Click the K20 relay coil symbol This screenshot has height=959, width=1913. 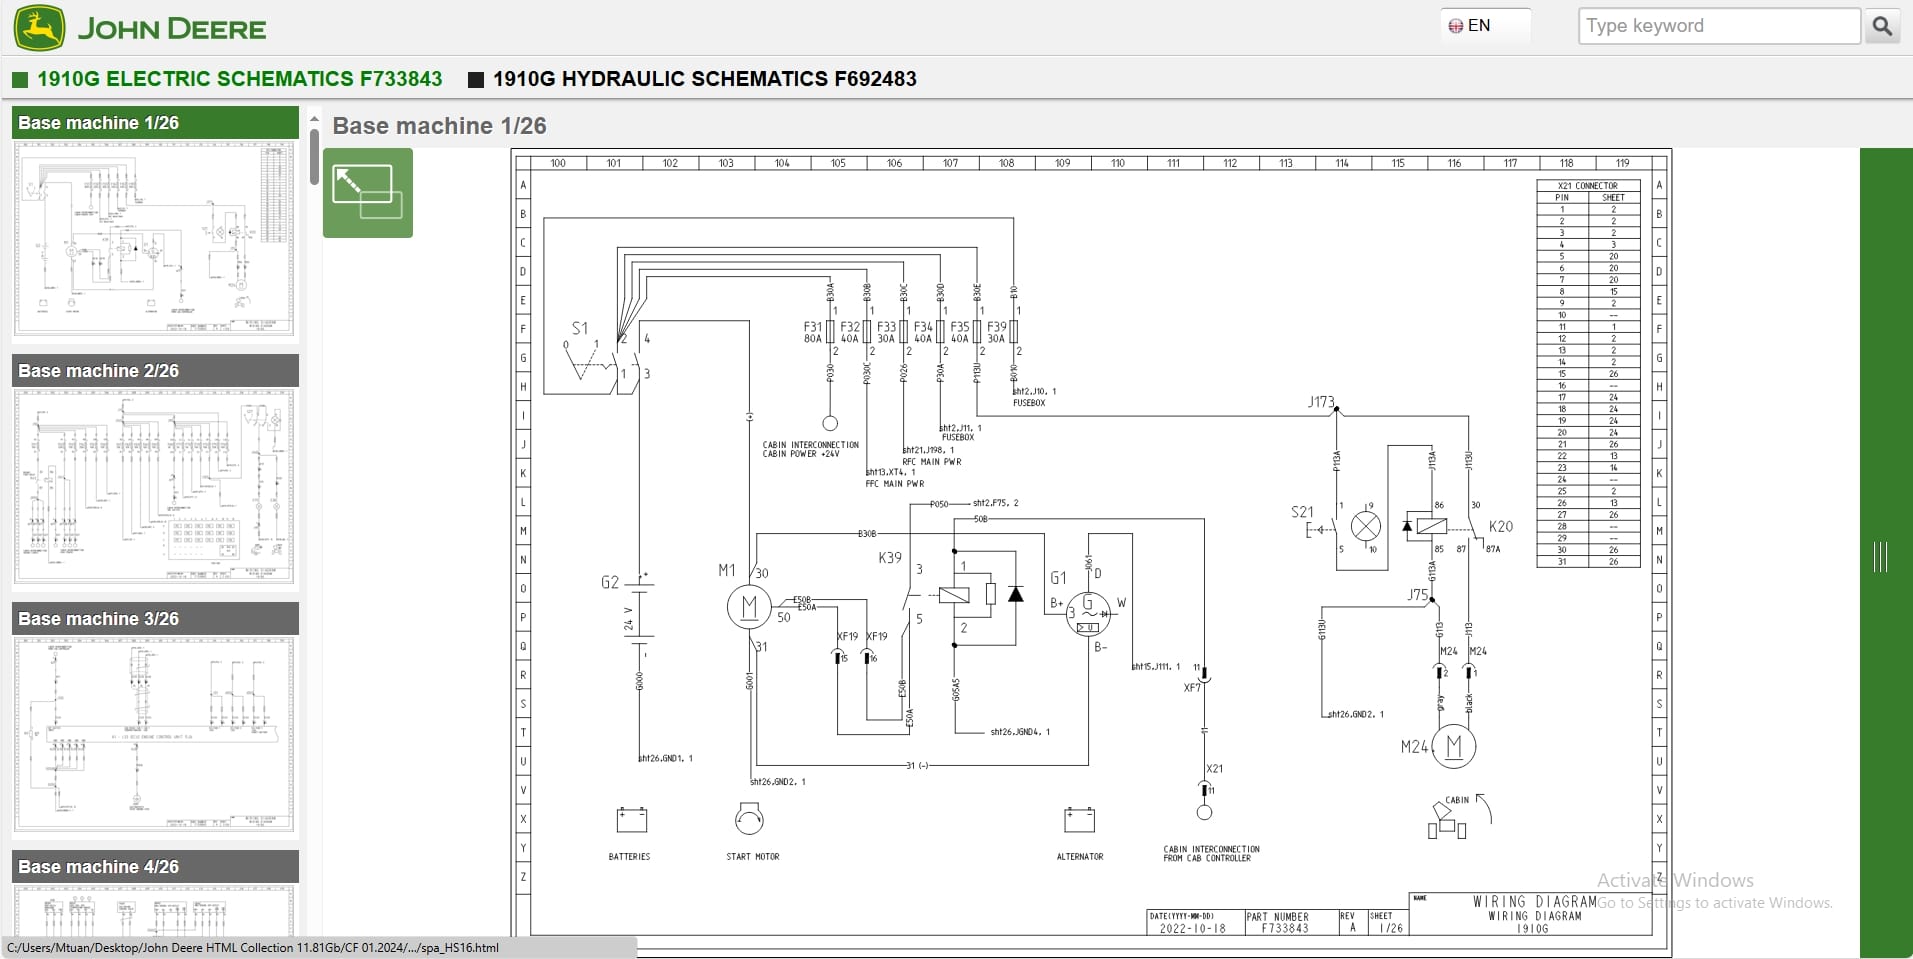point(1431,526)
